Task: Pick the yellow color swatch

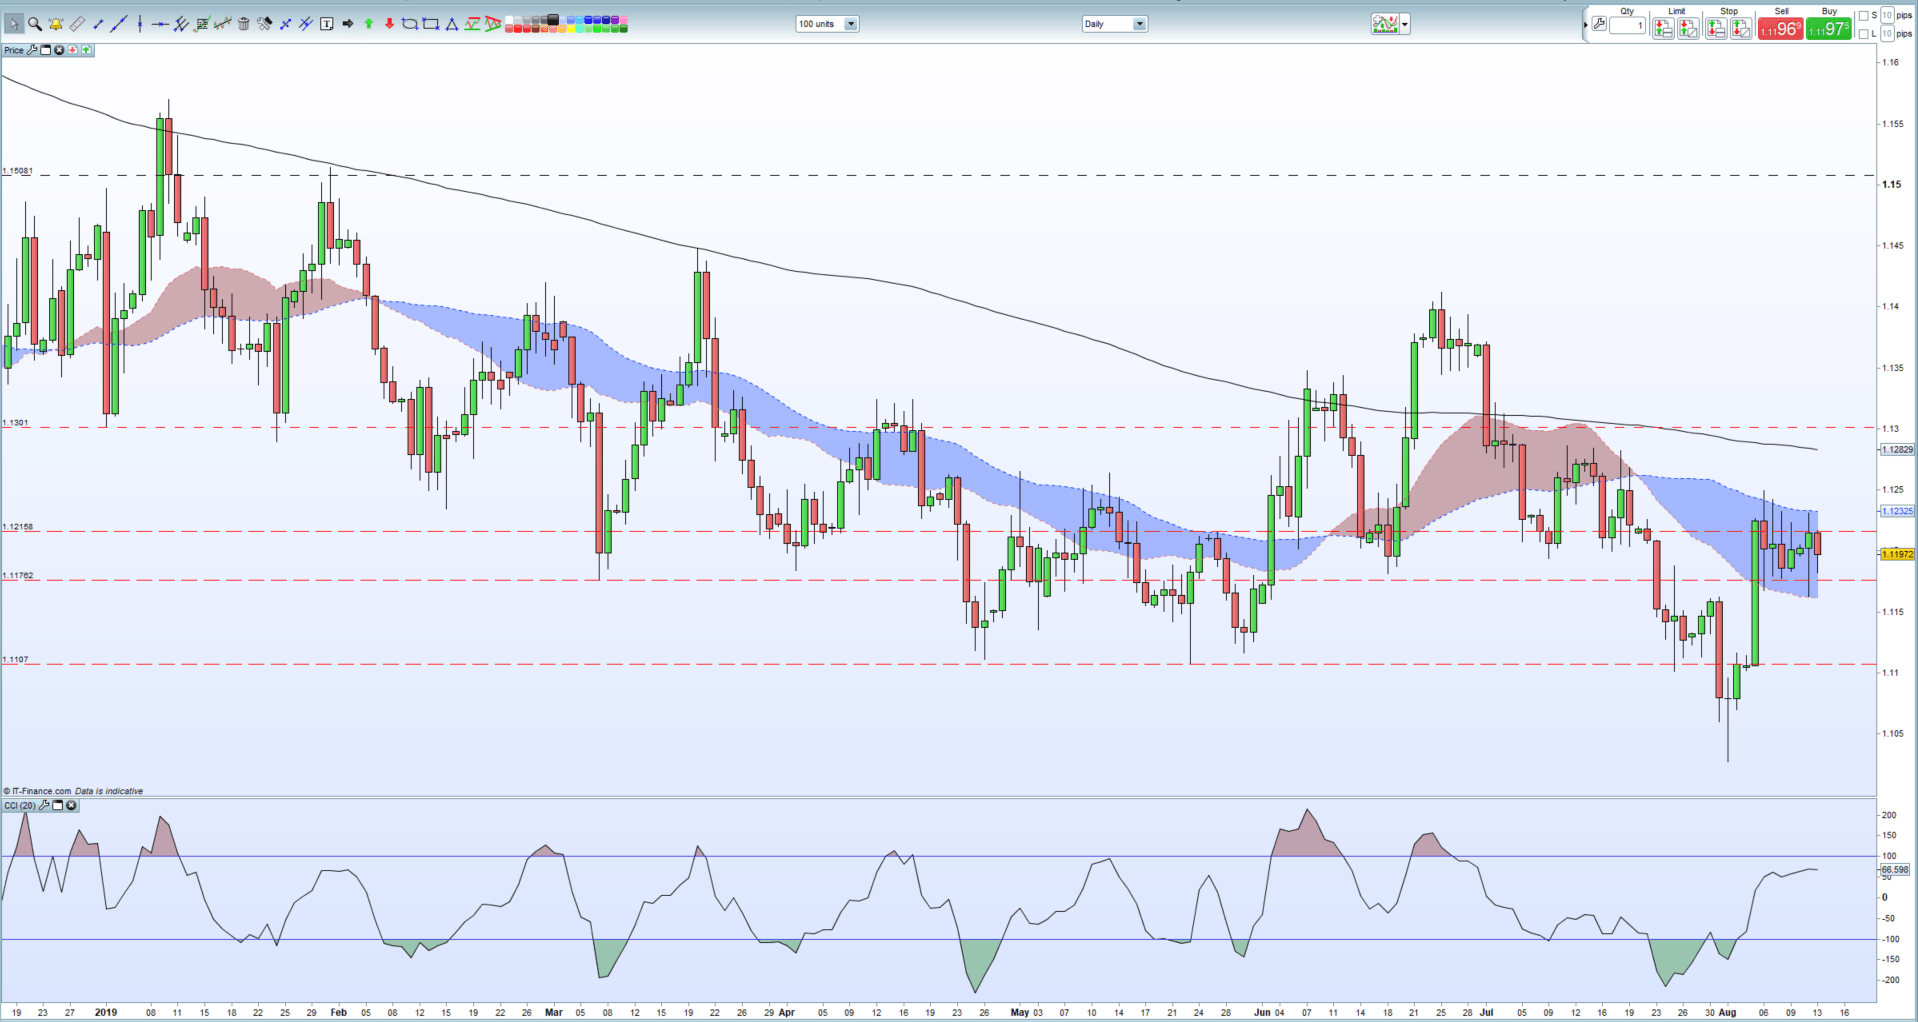Action: pos(570,28)
